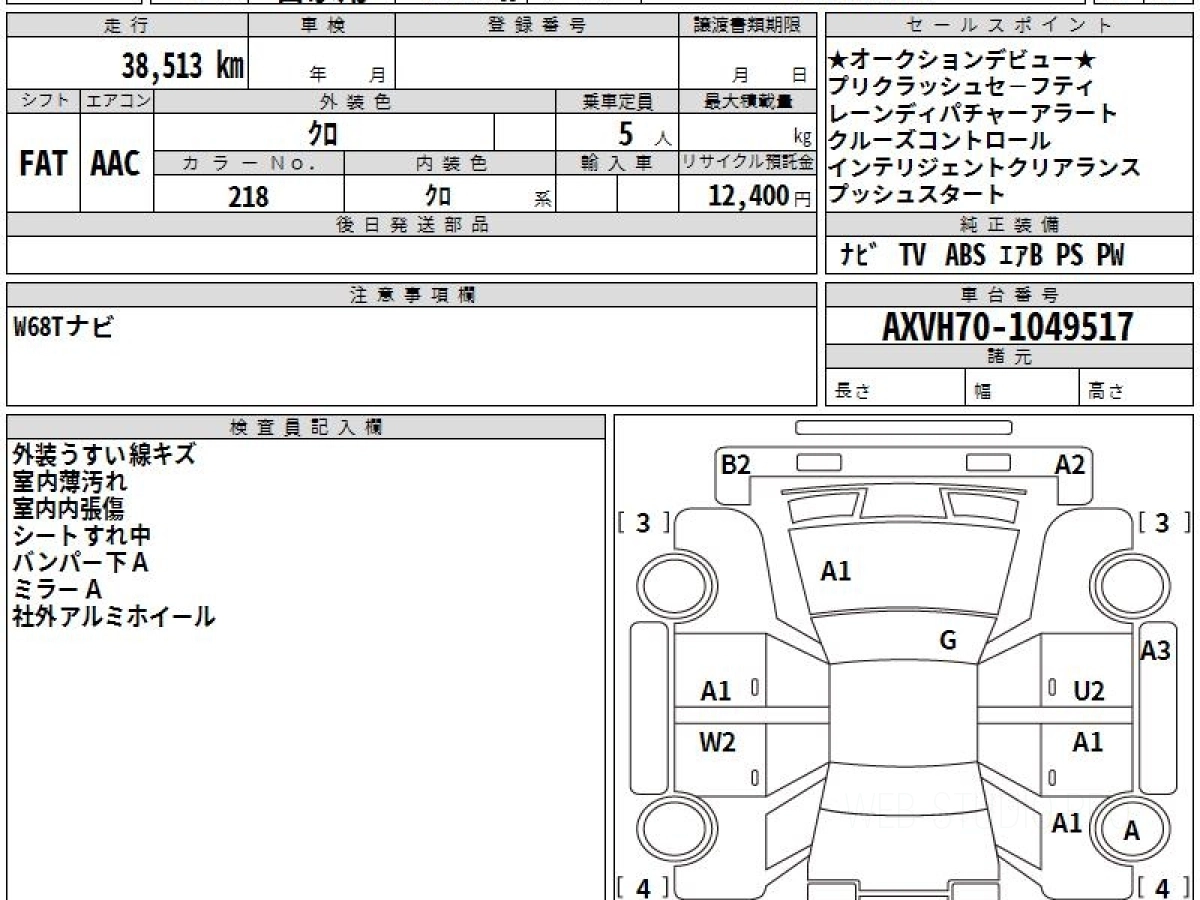Viewport: 1200px width, 900px height.
Task: Click the リサイクル預託金 header
Action: click(747, 163)
